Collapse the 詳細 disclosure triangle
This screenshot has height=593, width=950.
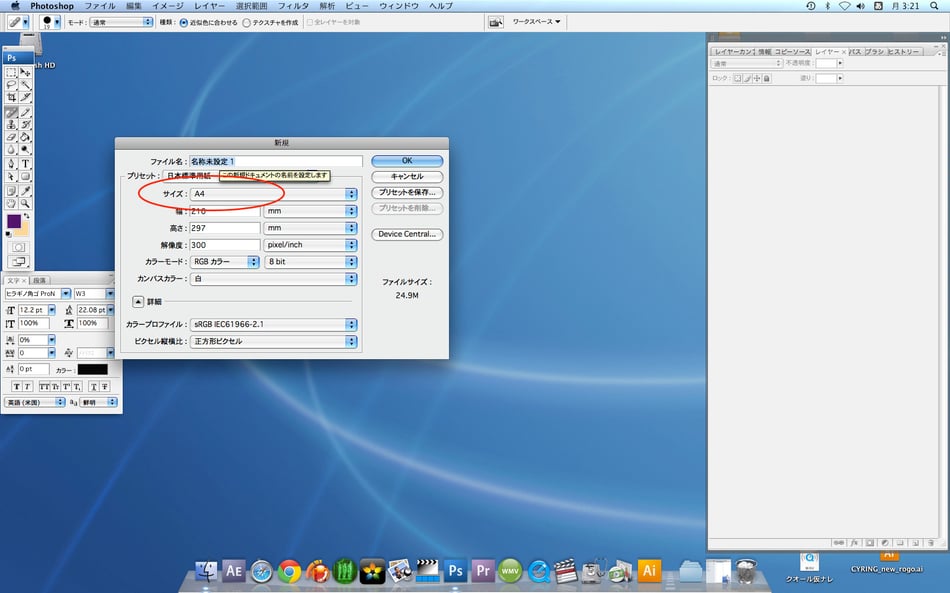138,301
